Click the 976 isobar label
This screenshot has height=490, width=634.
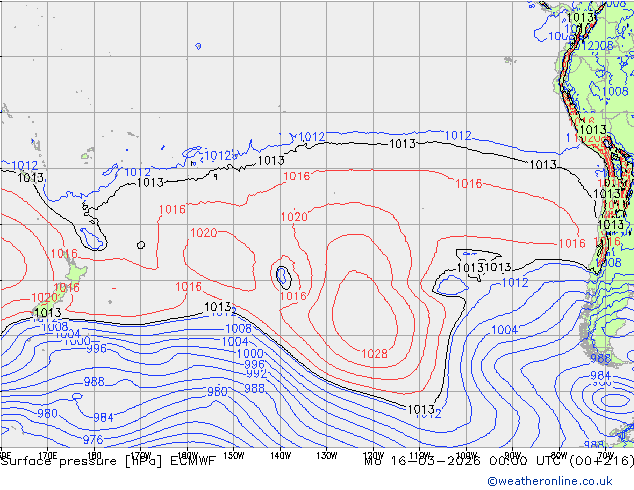(93, 439)
